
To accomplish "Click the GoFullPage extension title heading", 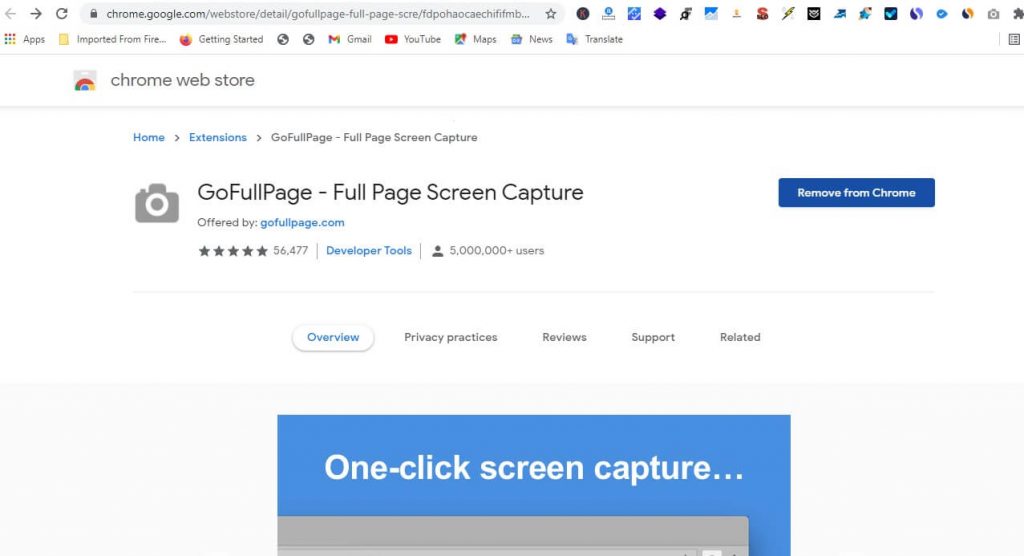I will point(391,193).
